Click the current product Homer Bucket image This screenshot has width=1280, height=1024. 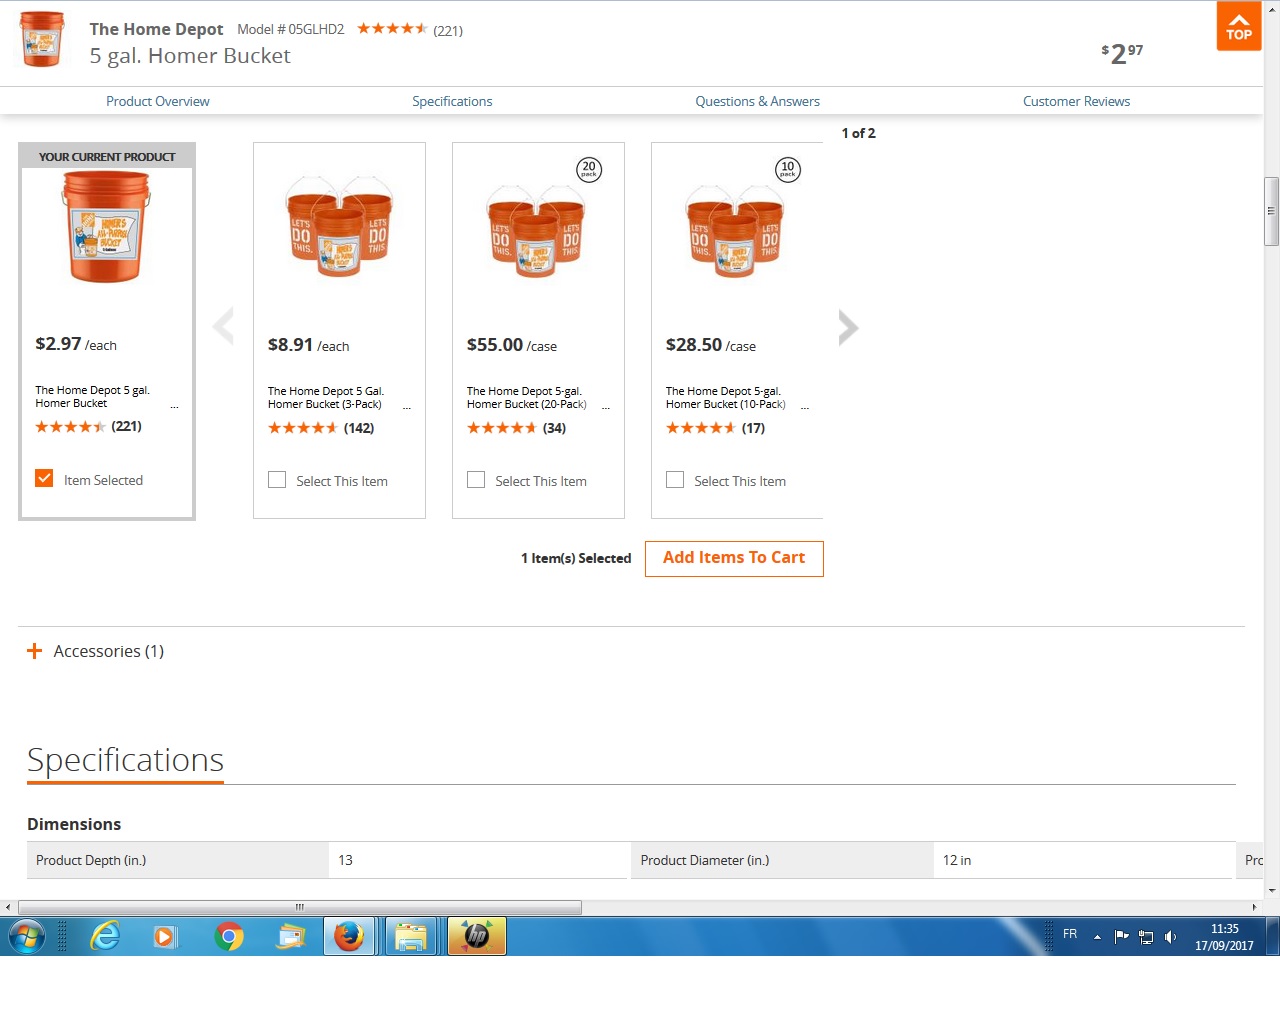point(106,227)
